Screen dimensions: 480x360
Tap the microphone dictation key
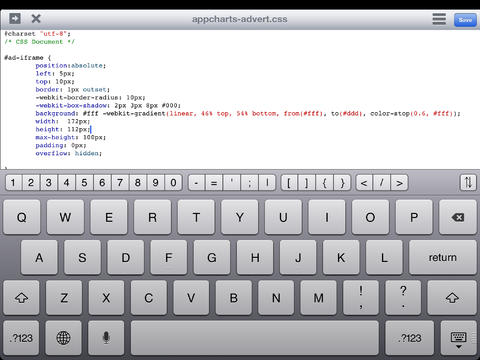pyautogui.click(x=106, y=338)
